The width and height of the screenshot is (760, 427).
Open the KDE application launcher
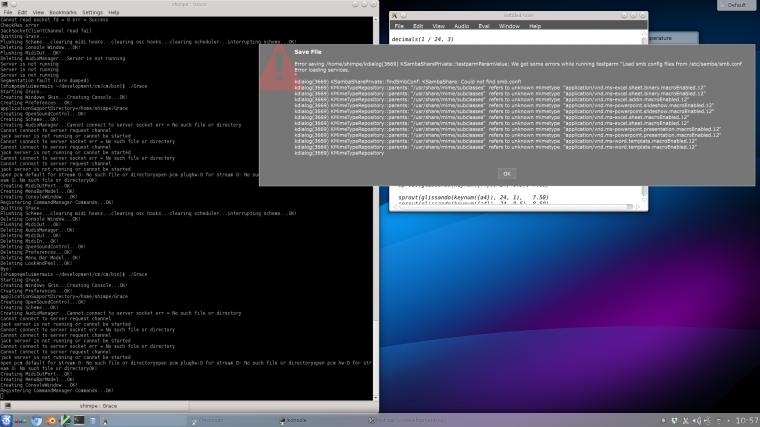click(6, 420)
